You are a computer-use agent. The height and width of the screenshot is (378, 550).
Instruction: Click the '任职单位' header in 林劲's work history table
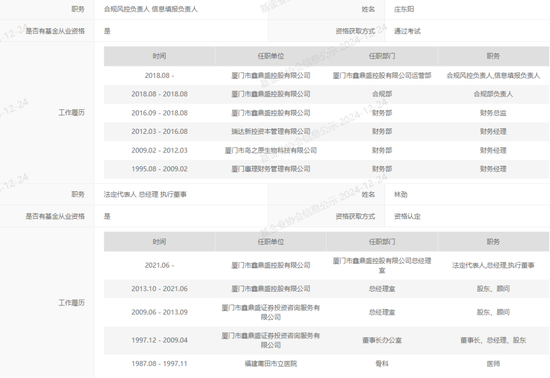[x=271, y=242]
